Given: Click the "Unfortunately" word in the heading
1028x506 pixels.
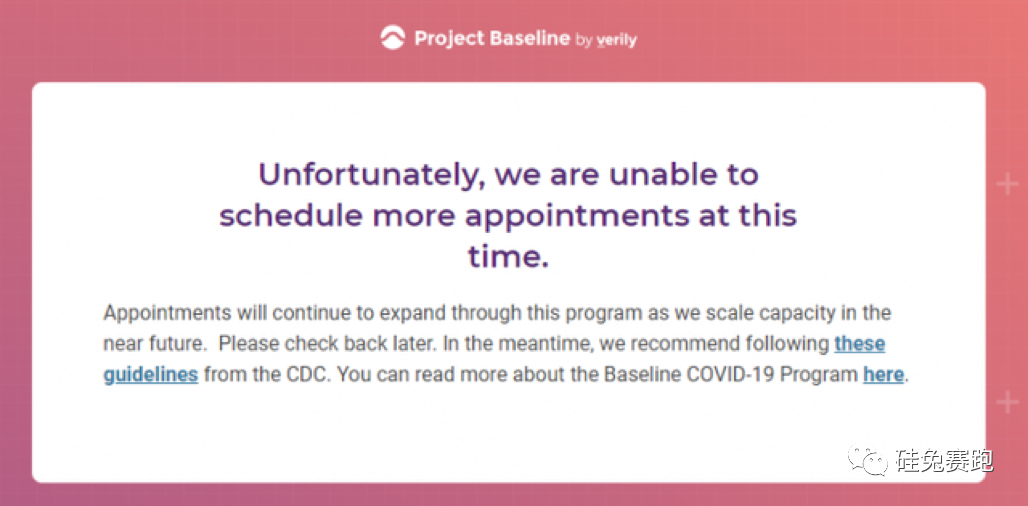Looking at the screenshot, I should [358, 174].
